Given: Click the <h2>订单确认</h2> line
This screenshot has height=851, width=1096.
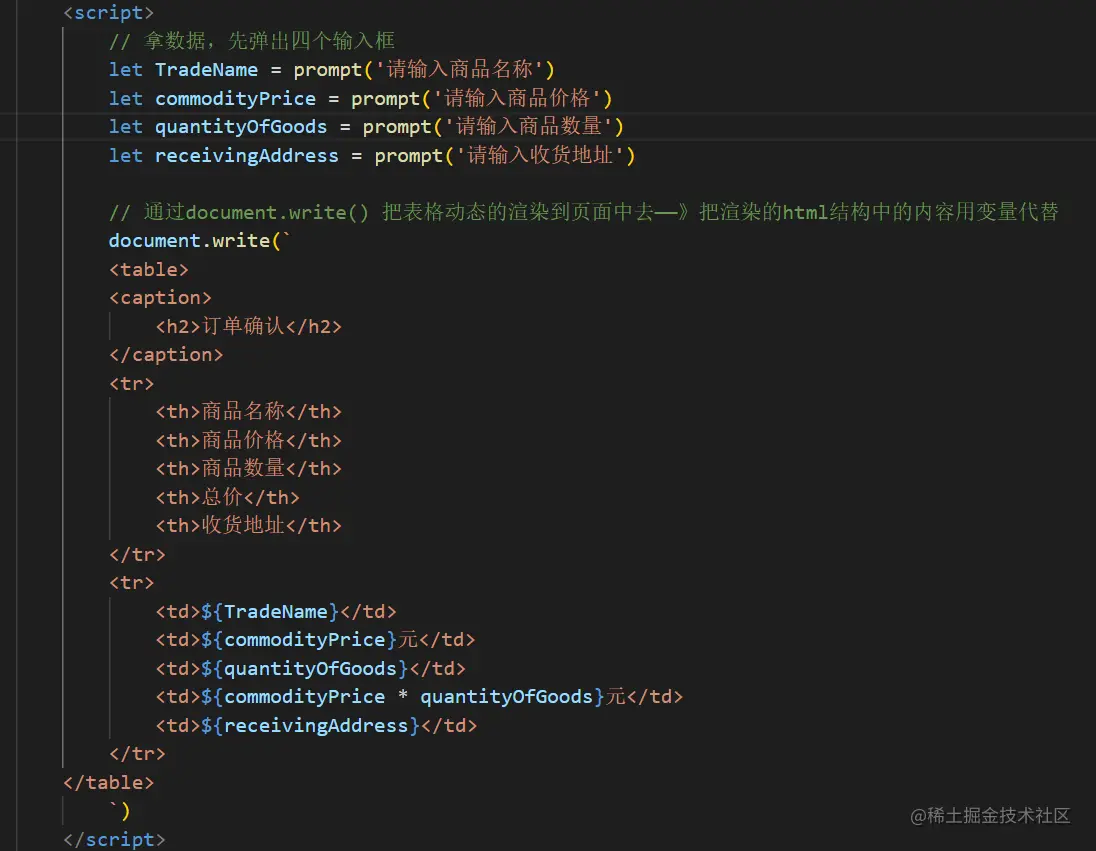Looking at the screenshot, I should pos(248,327).
